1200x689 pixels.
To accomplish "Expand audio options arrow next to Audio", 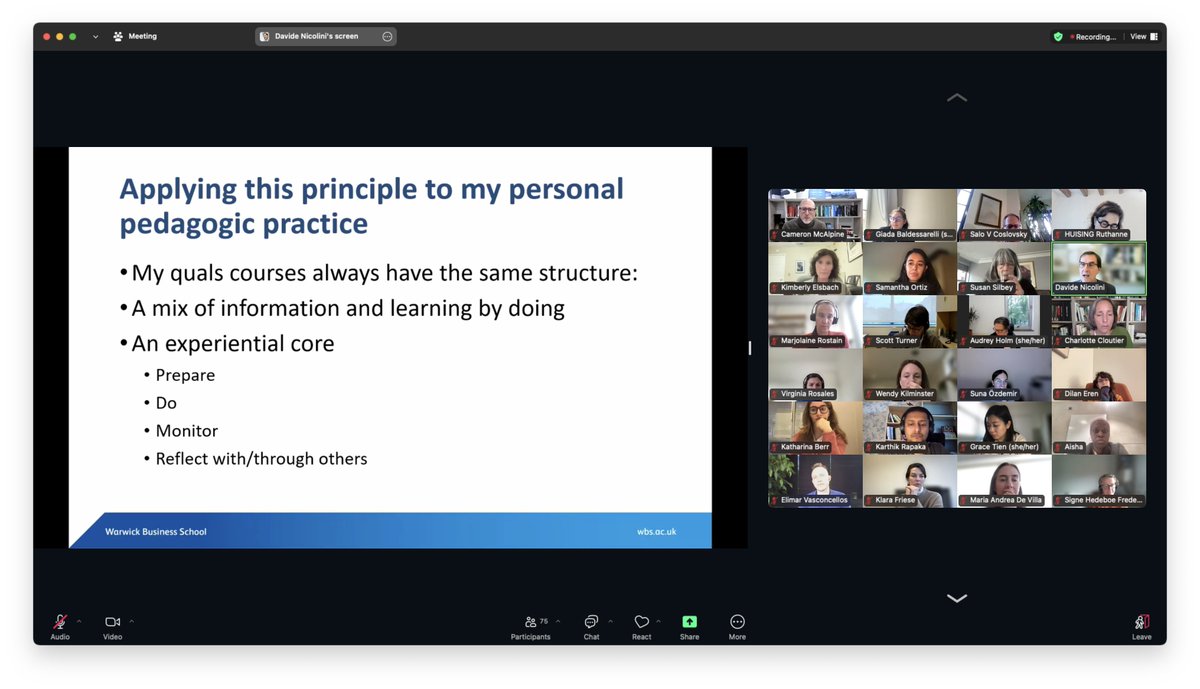I will click(79, 621).
